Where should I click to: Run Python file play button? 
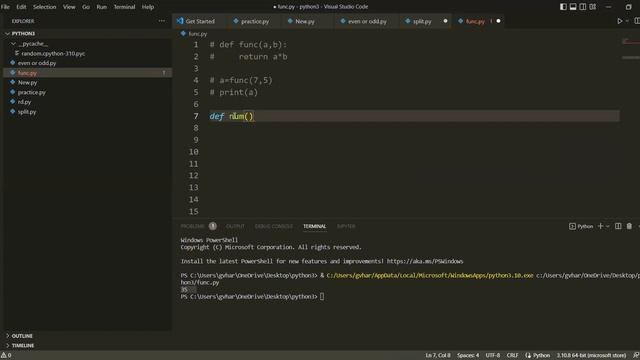pos(620,21)
